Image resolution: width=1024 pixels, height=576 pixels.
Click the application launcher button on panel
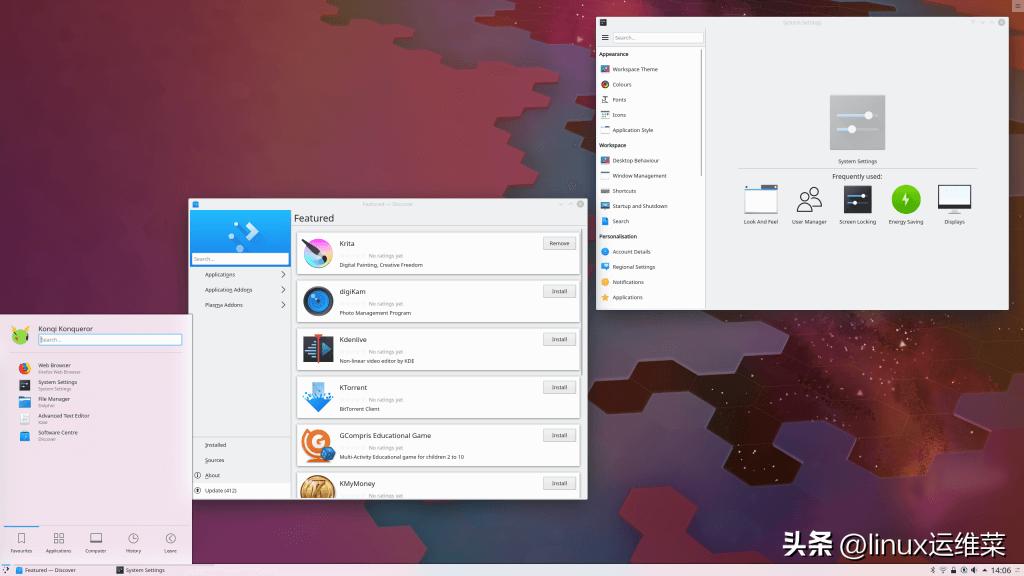[6, 569]
